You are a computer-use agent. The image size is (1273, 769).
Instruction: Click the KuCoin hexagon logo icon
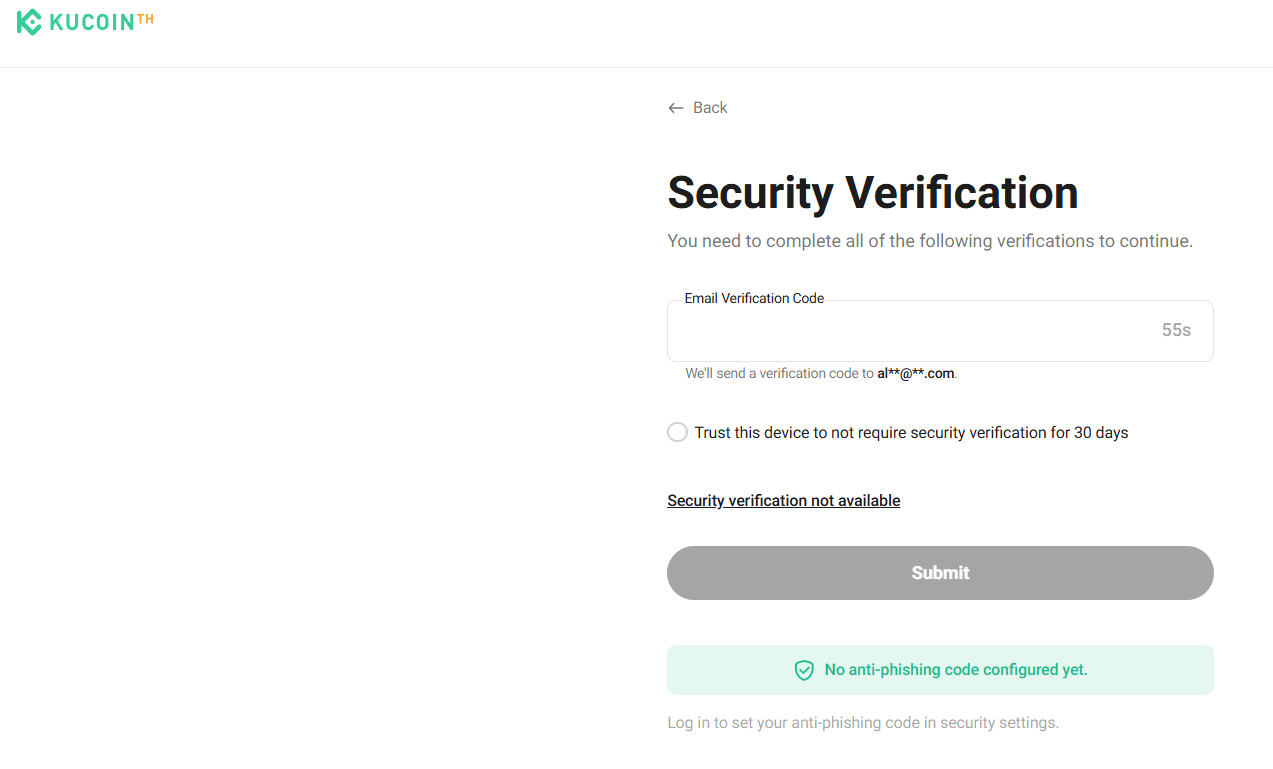tap(30, 22)
